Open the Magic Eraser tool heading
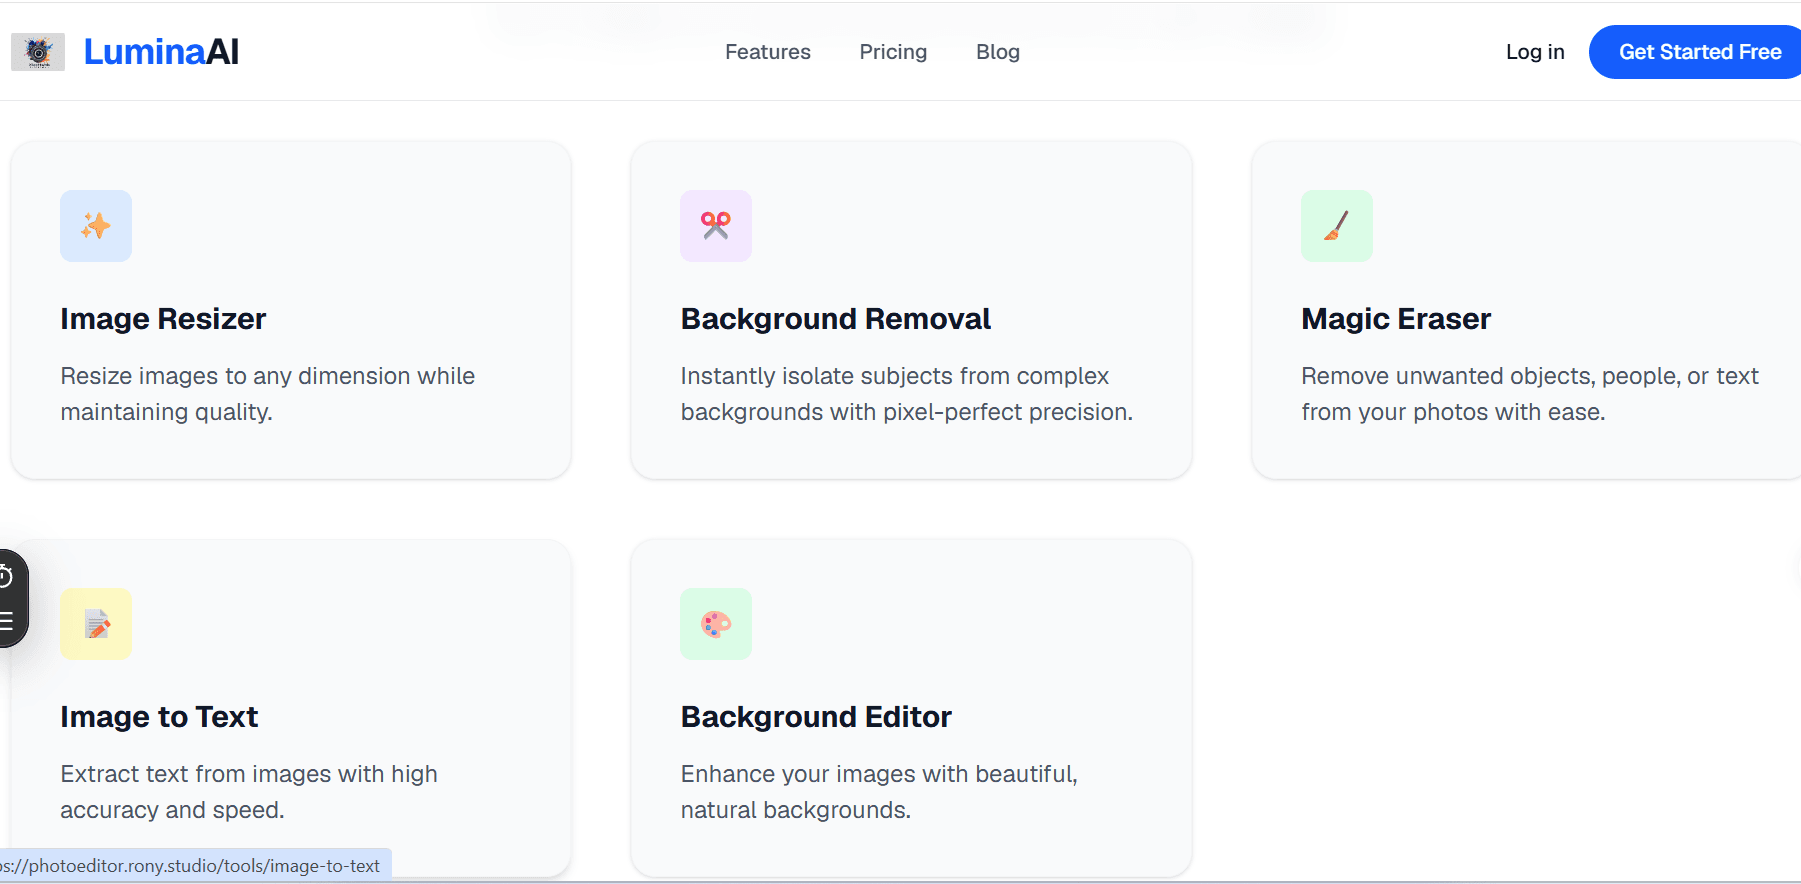 pos(1396,319)
